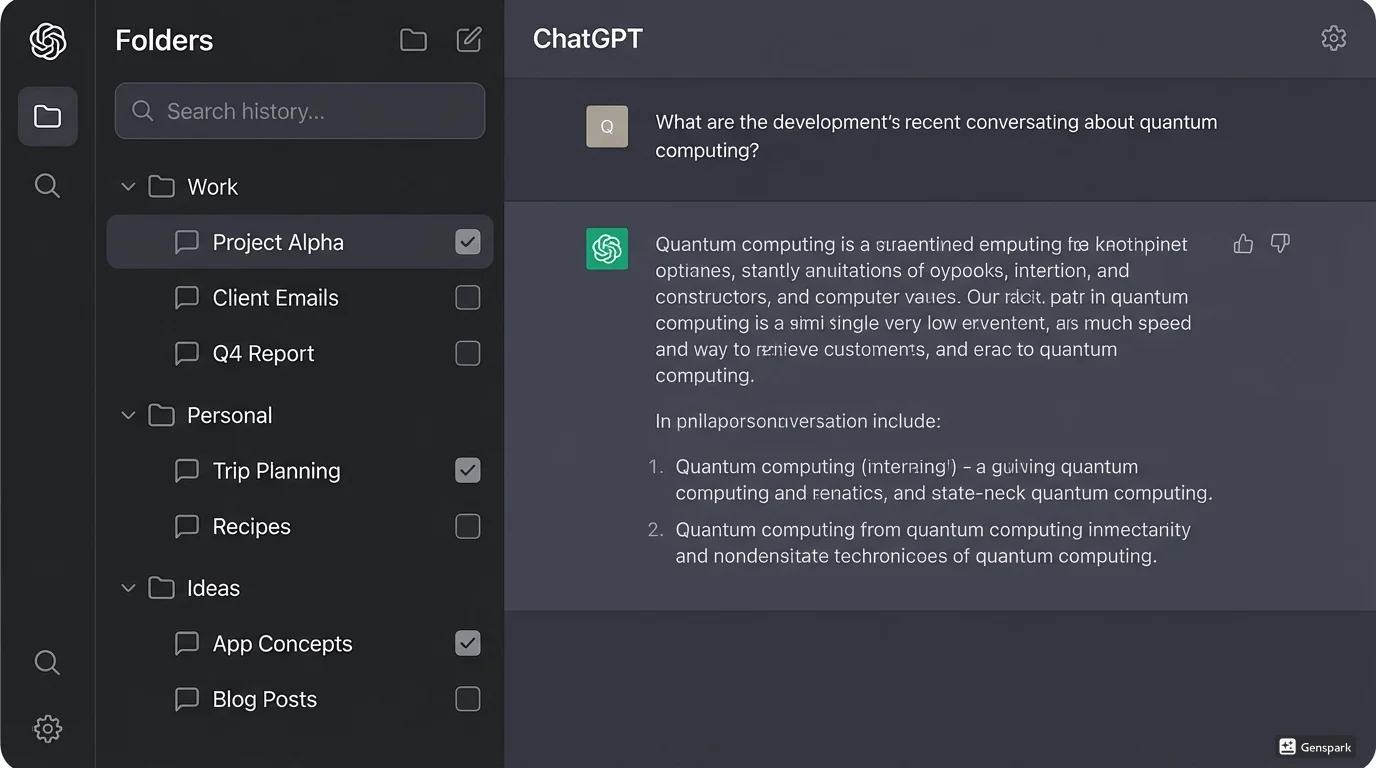Select the Q4 Report chat

coord(263,353)
